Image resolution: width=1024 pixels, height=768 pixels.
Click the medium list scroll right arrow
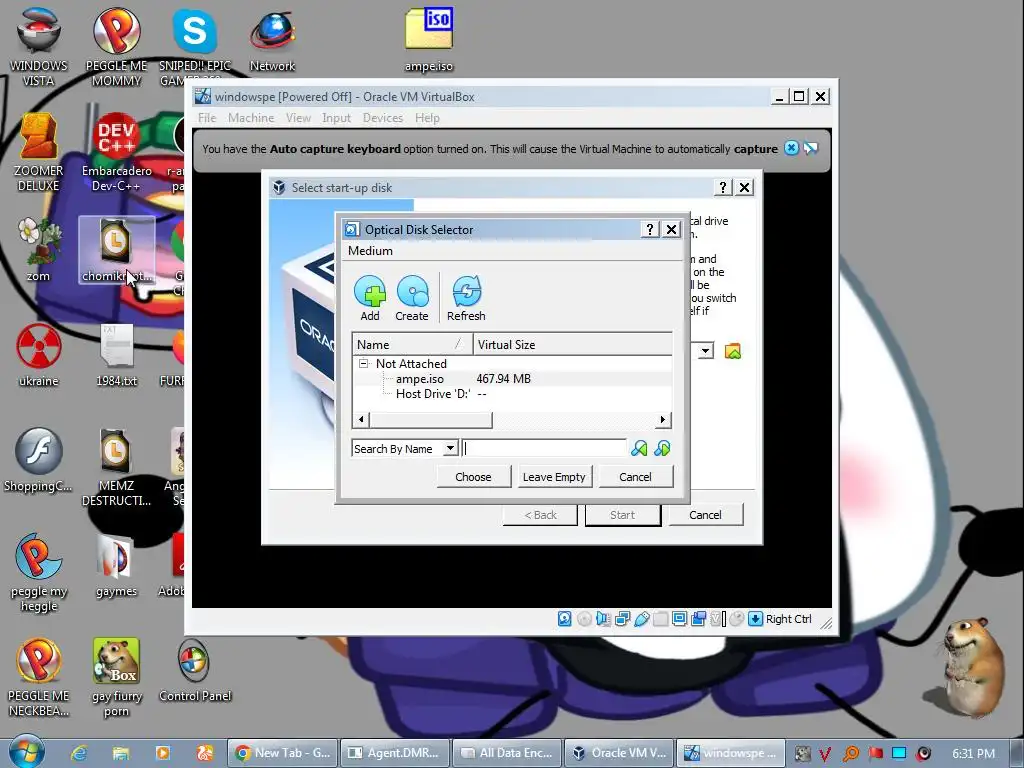[663, 420]
